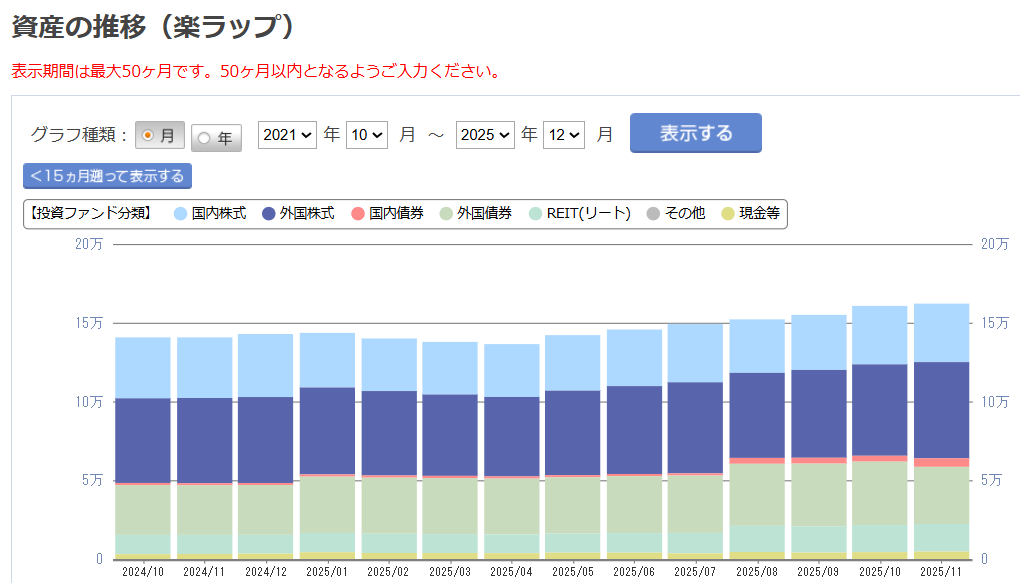This screenshot has width=1020, height=583.
Task: Click the 2025/08 foreign bond bar segment
Action: (x=757, y=494)
